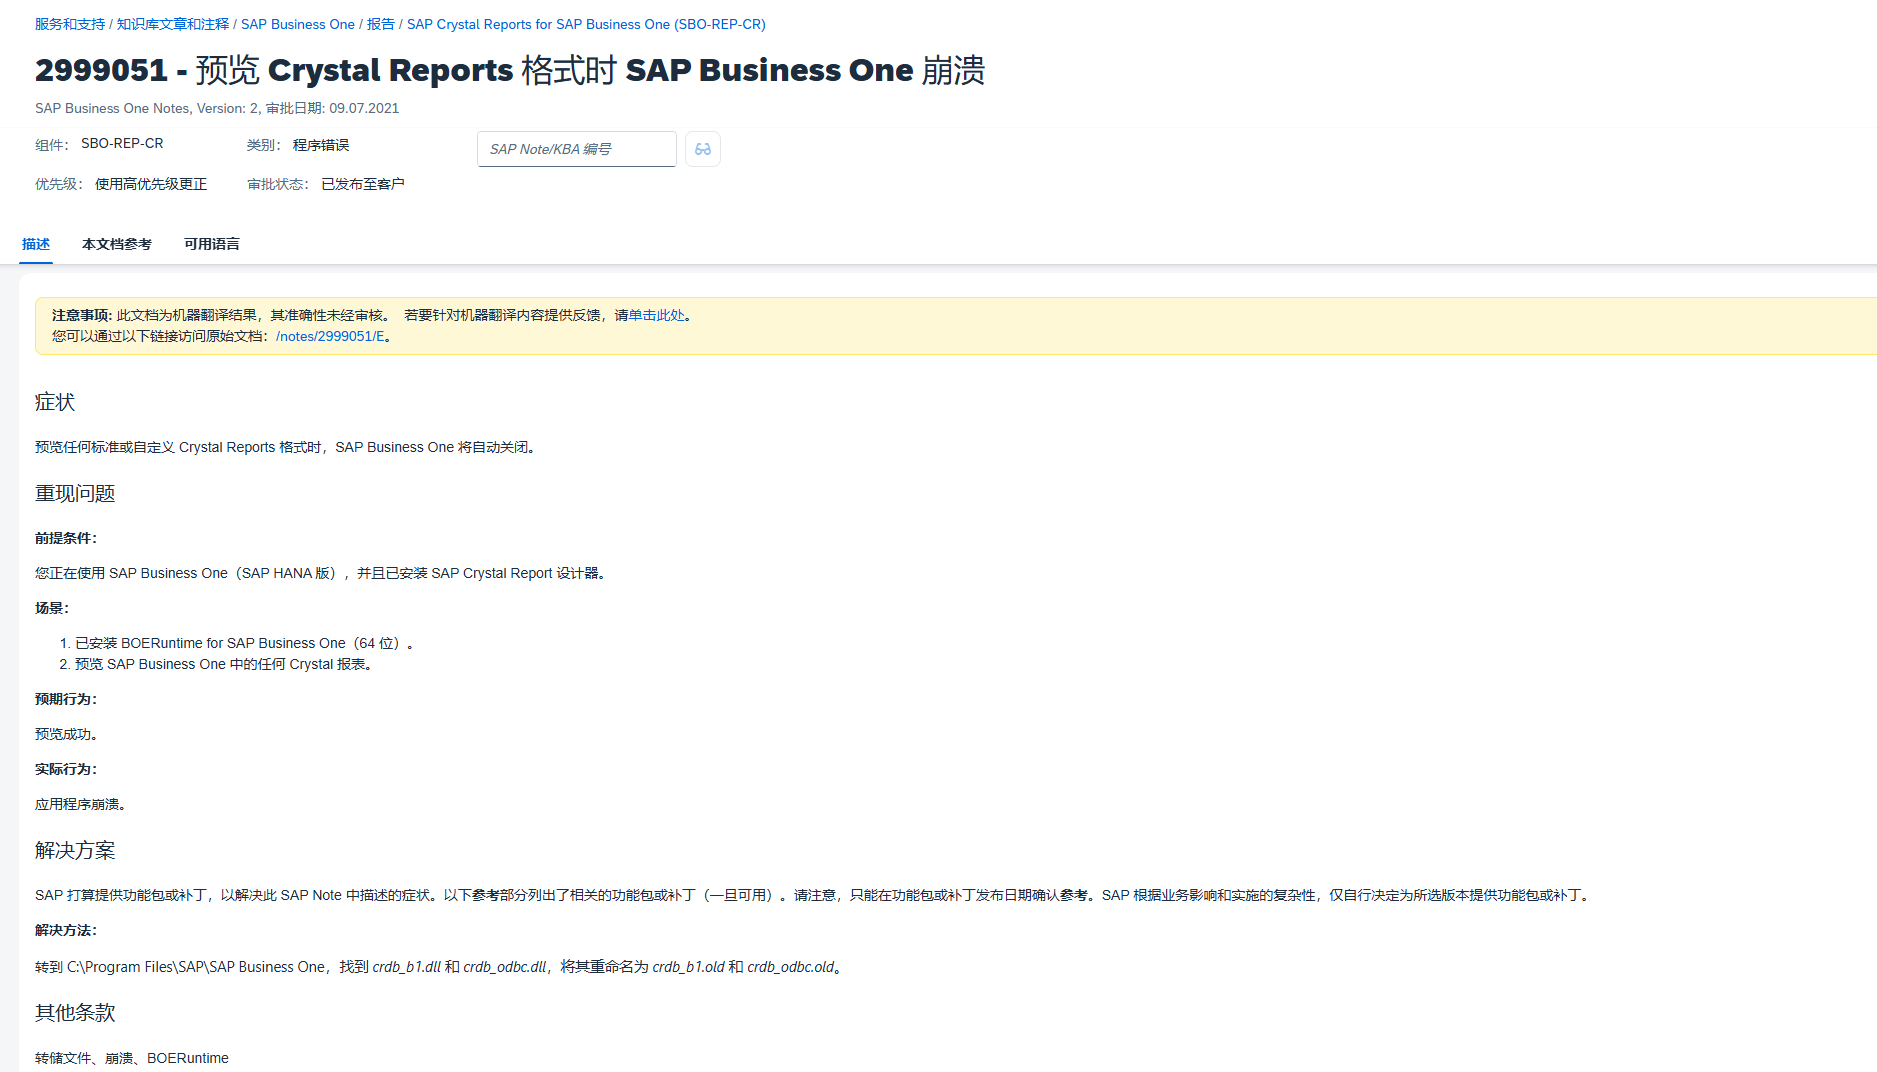Click the version line with date 09.07.2021
This screenshot has width=1877, height=1072.
tap(217, 108)
